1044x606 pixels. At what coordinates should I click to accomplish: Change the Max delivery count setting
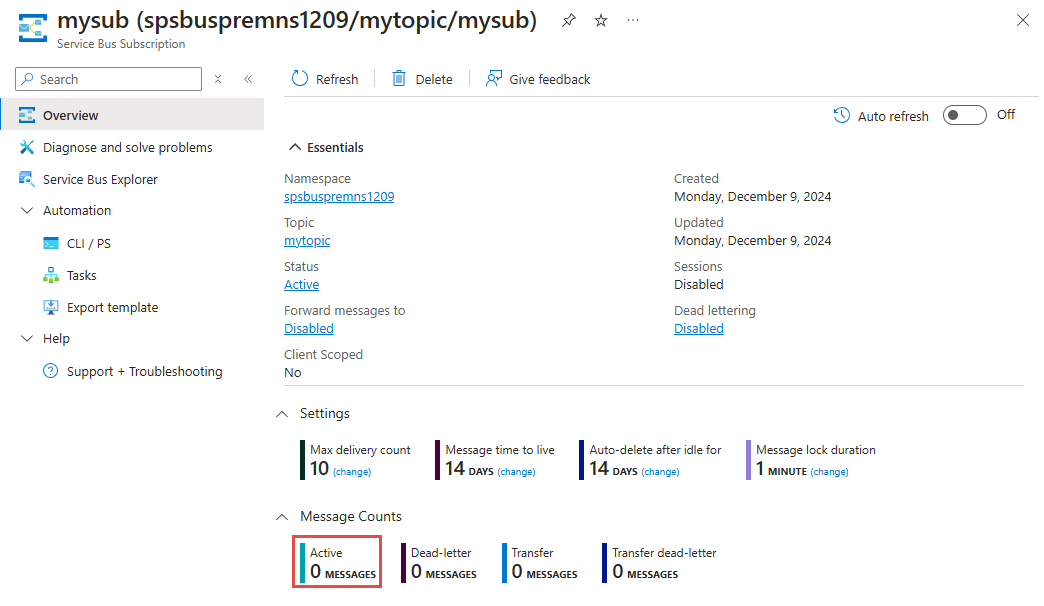click(x=352, y=472)
